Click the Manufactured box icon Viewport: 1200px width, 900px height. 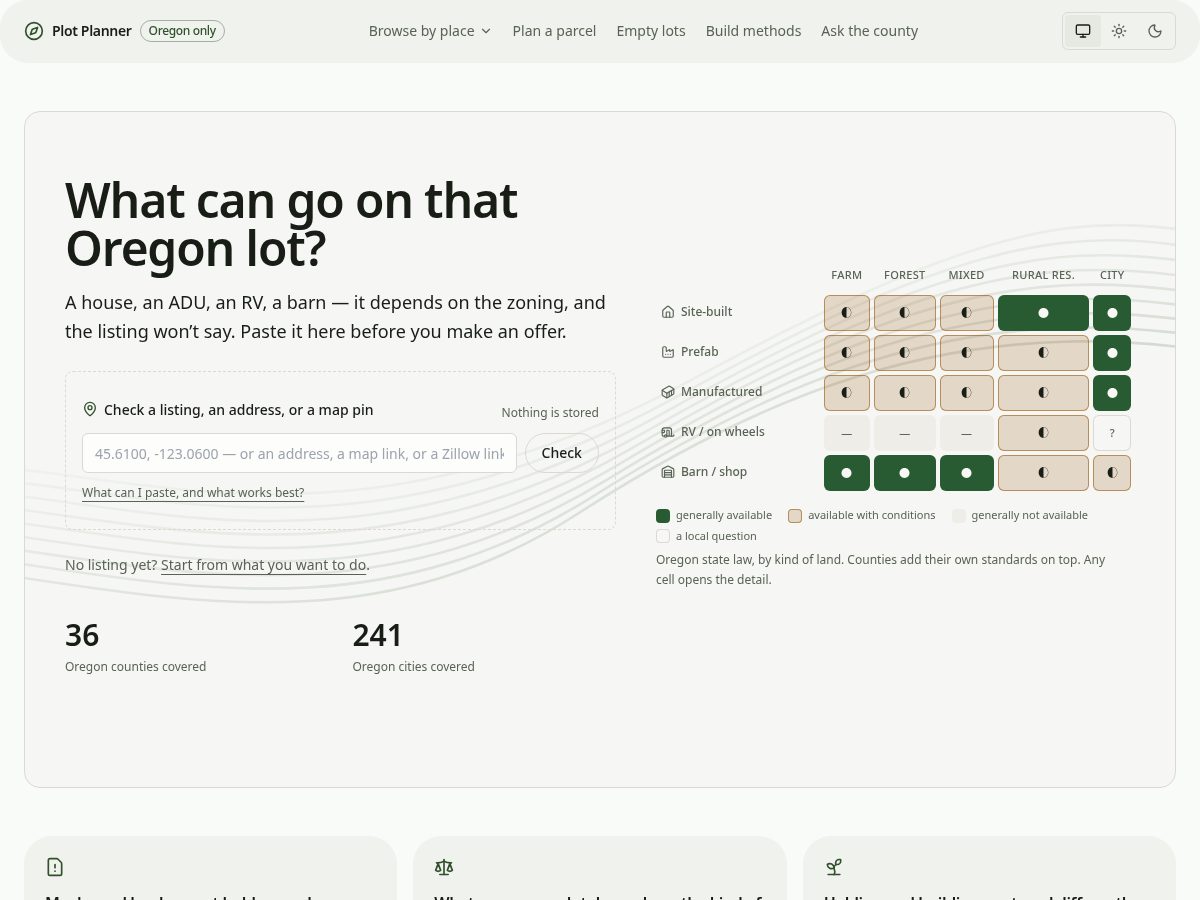click(x=668, y=392)
